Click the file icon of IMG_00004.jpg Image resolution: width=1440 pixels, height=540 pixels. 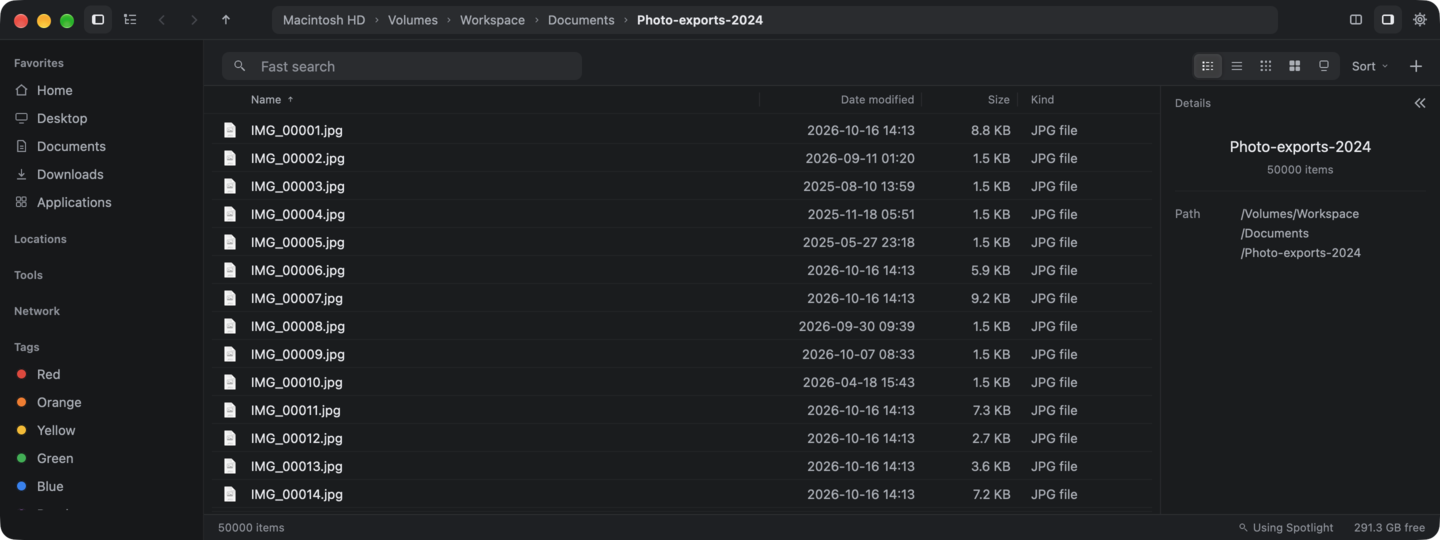tap(230, 214)
